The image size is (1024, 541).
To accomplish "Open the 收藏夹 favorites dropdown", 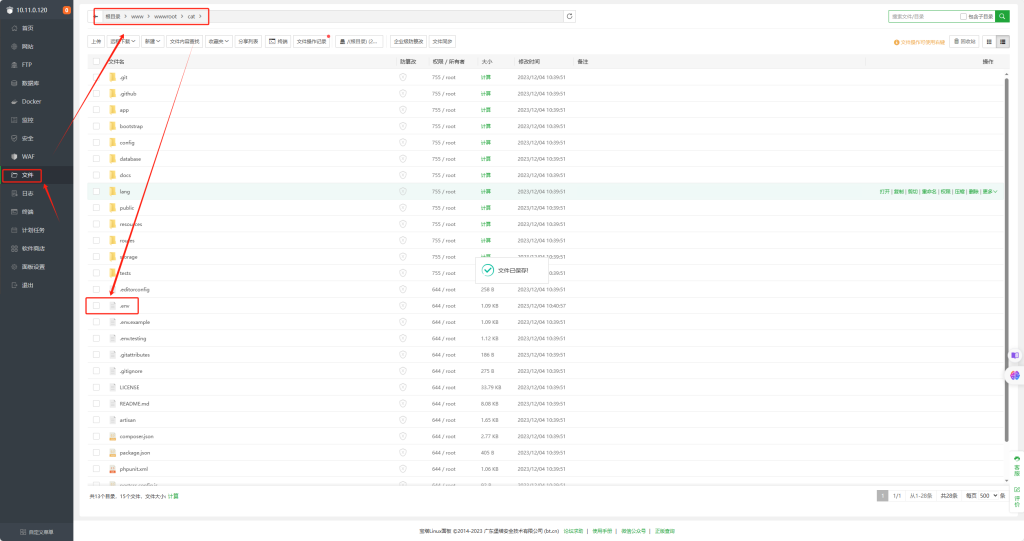I will tap(218, 41).
